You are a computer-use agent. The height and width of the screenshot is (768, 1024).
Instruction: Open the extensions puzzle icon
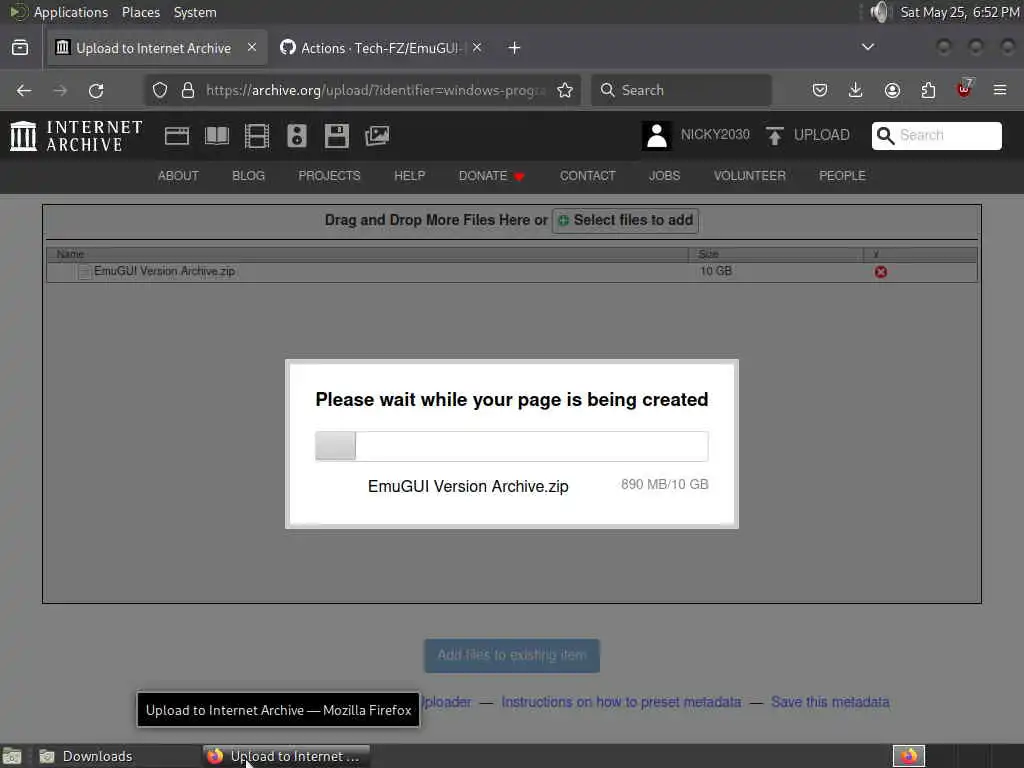pos(928,90)
